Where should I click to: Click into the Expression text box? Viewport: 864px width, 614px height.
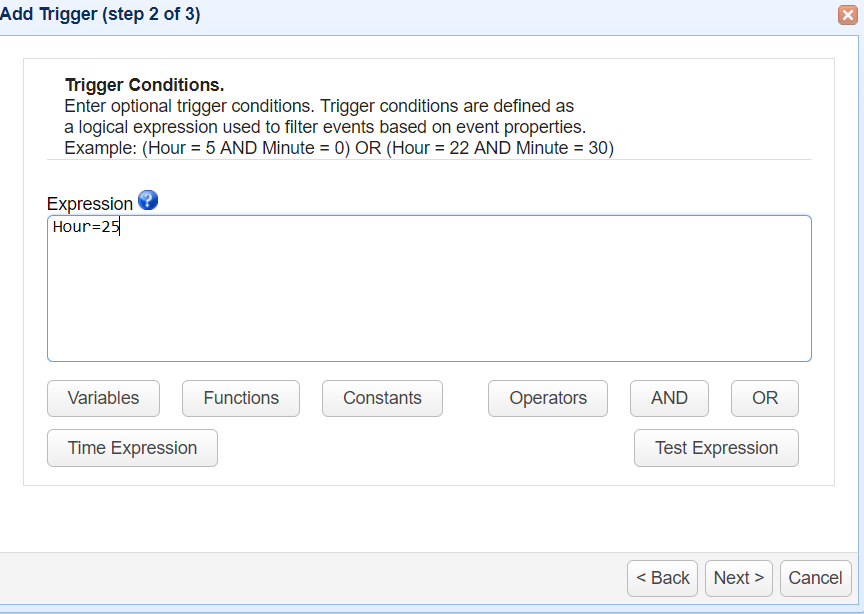pyautogui.click(x=428, y=288)
